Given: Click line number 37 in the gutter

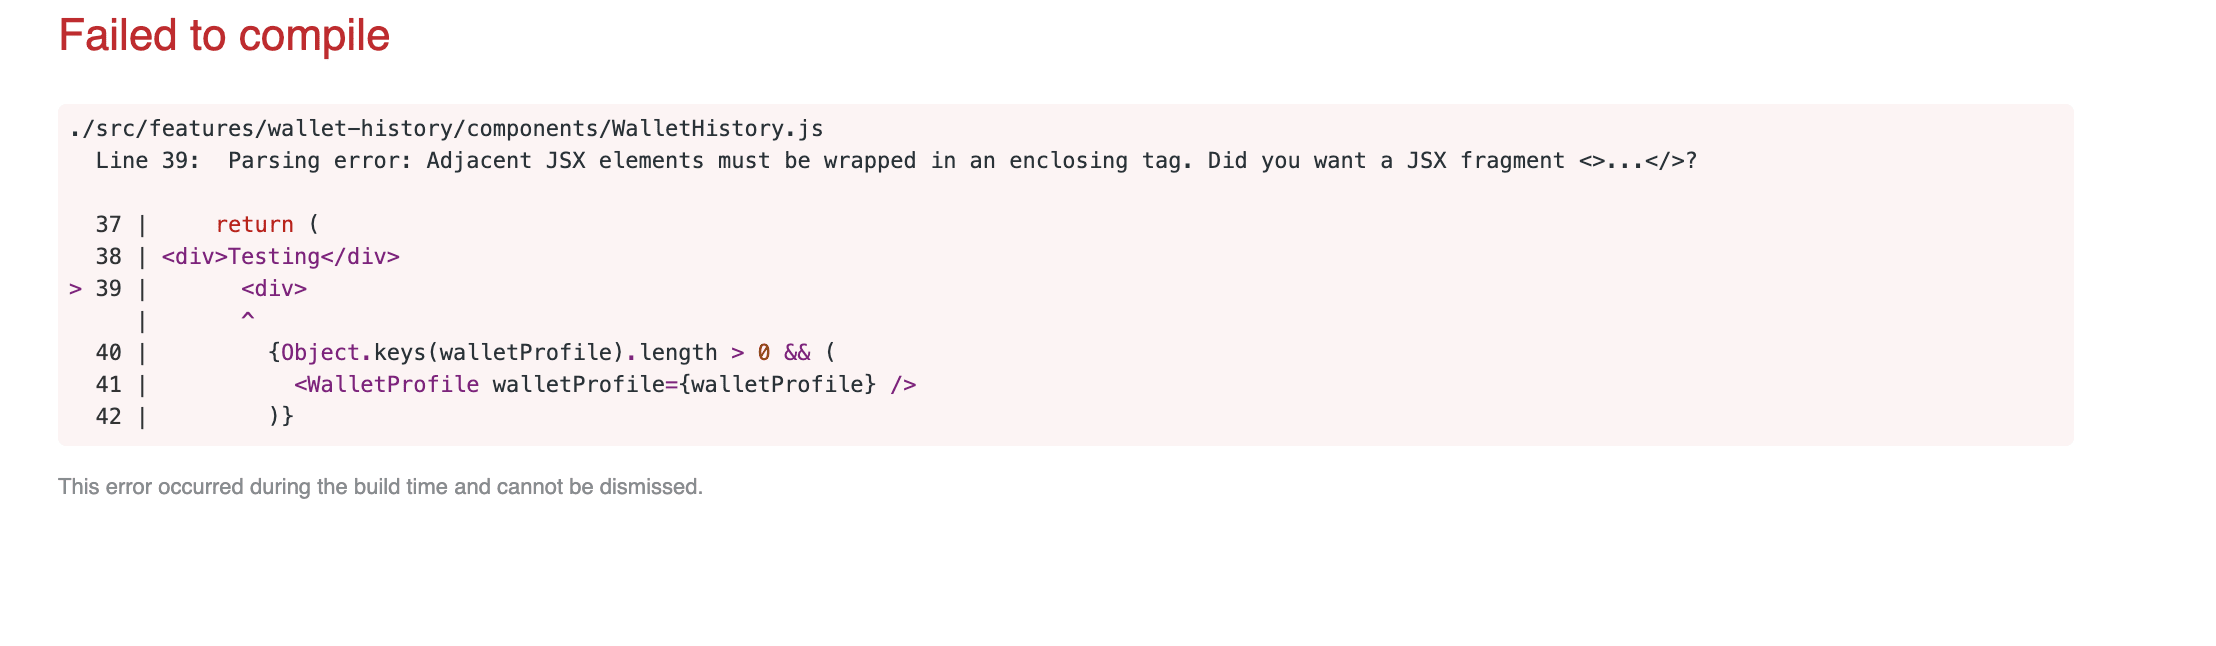Looking at the screenshot, I should [x=108, y=225].
